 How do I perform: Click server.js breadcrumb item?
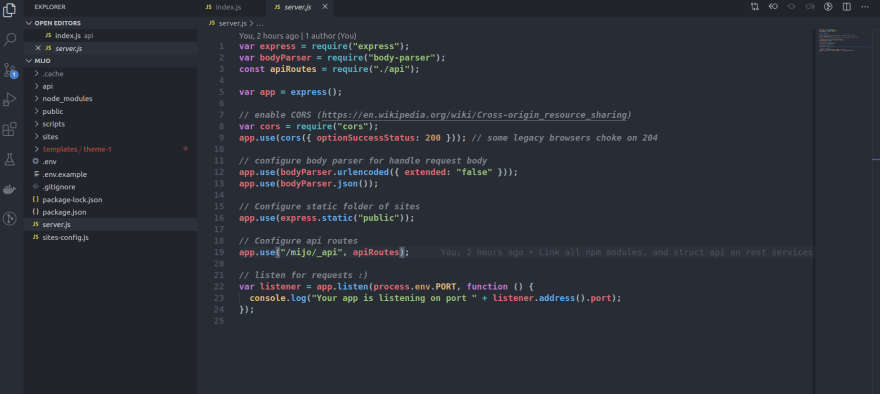pyautogui.click(x=232, y=23)
